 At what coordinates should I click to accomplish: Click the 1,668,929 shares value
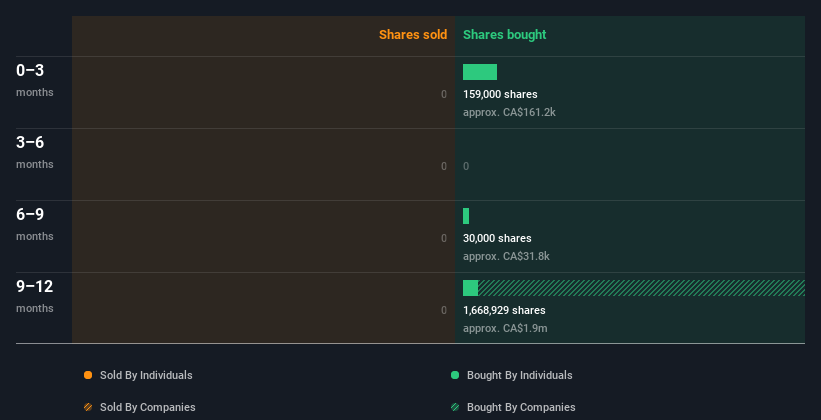pyautogui.click(x=504, y=310)
